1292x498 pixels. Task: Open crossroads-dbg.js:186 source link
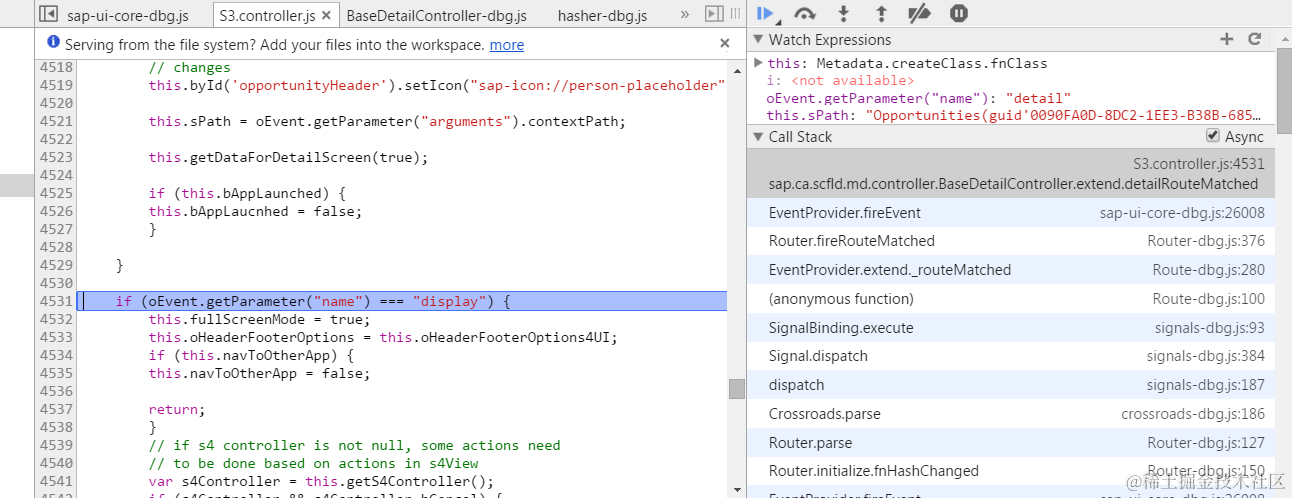(x=1193, y=414)
